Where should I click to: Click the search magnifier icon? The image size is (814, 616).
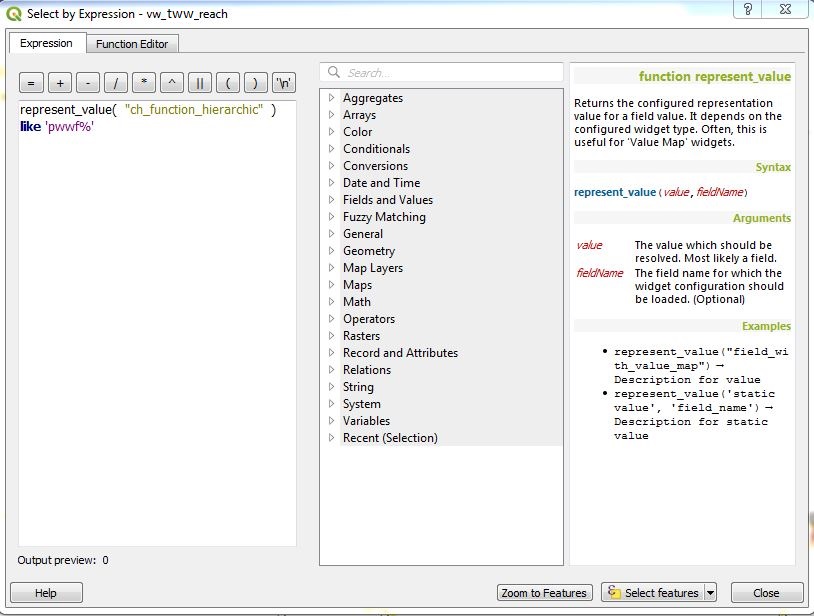point(334,72)
